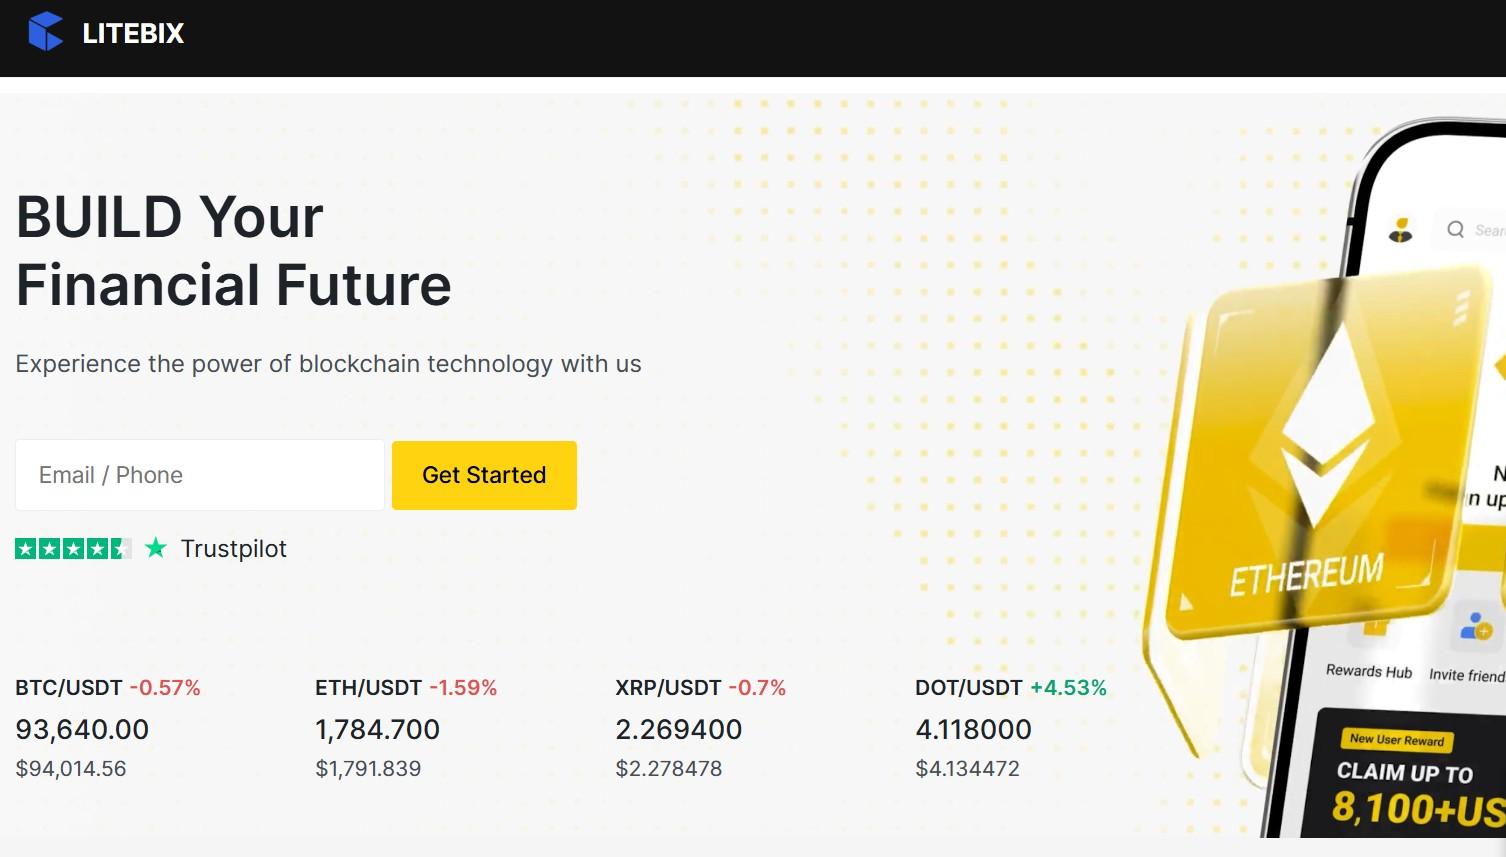The height and width of the screenshot is (857, 1506).
Task: Click the New User Reward badge
Action: [x=1397, y=740]
